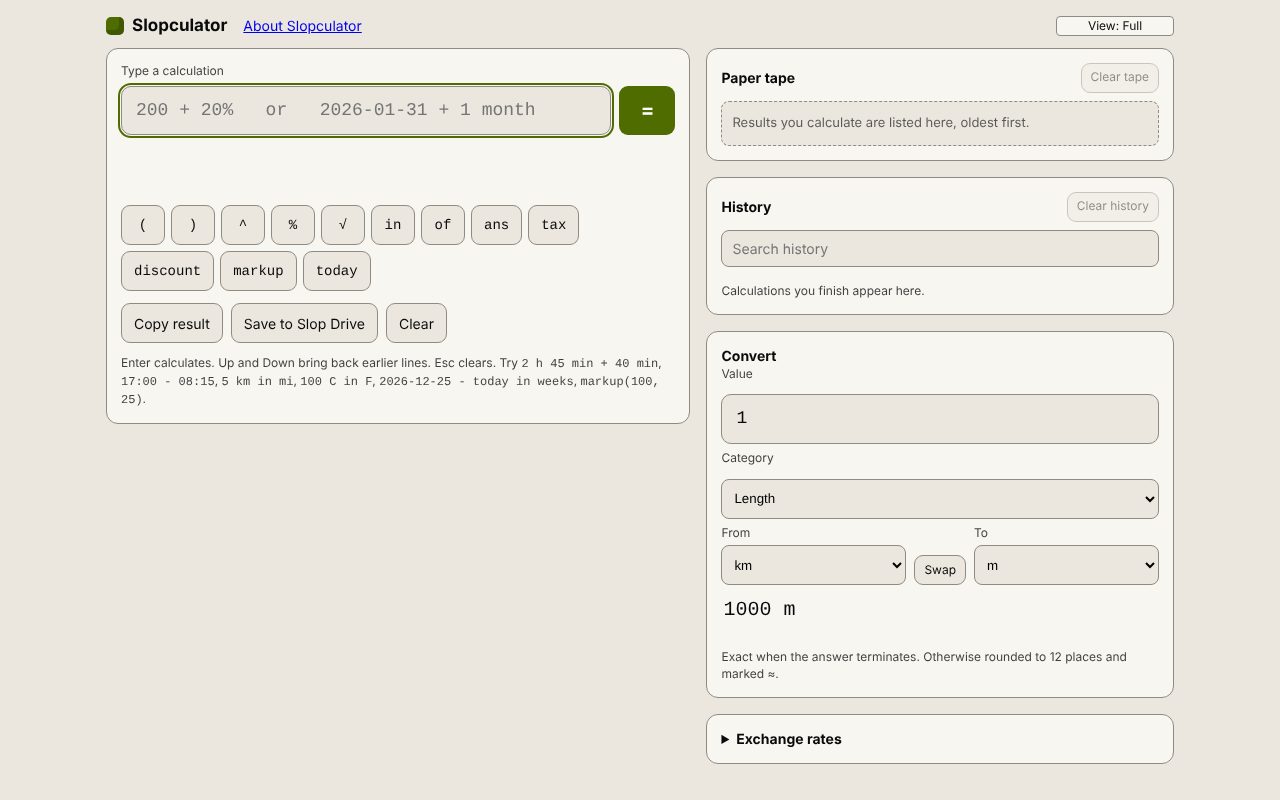Save the result to Slop Drive
The width and height of the screenshot is (1280, 800).
pyautogui.click(x=304, y=324)
